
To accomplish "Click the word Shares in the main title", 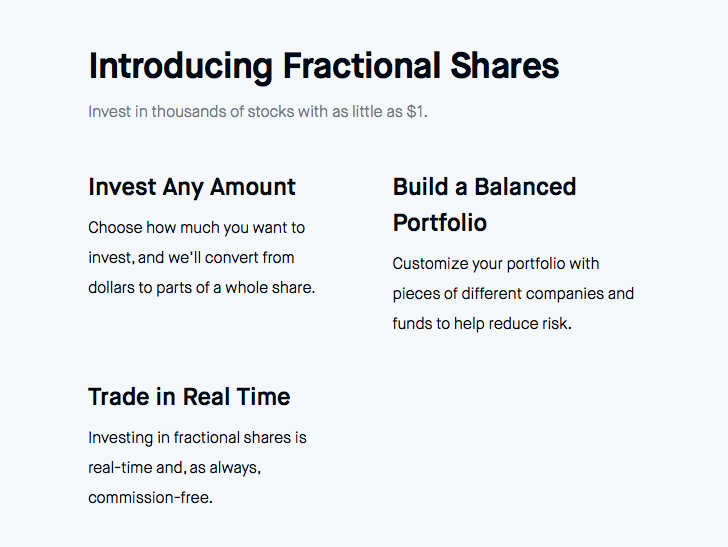I will click(505, 66).
